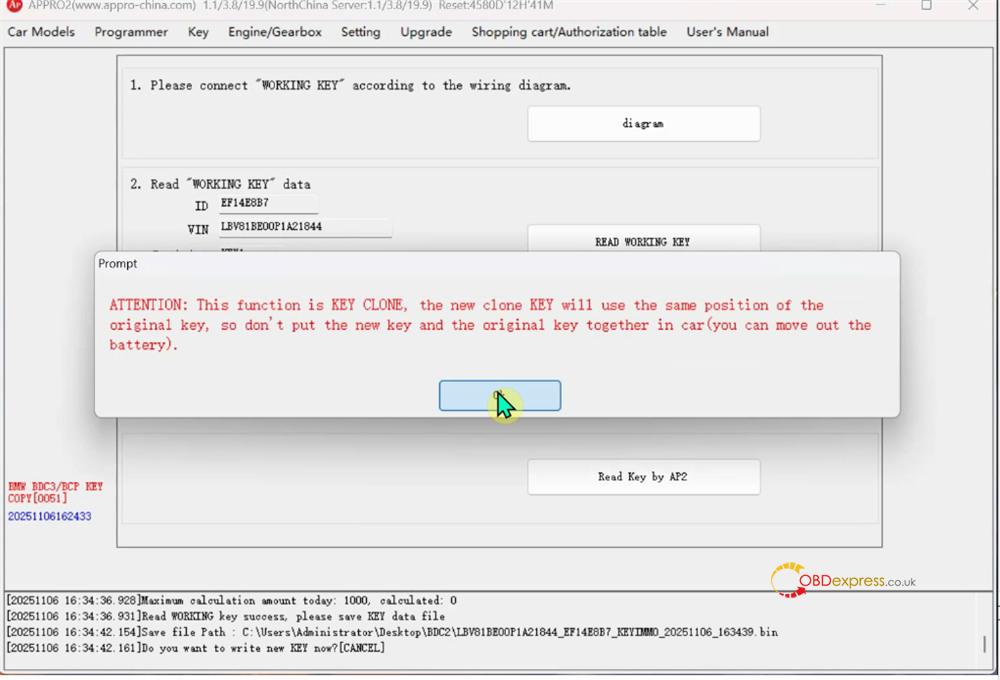Minimize the APPRO2 window

(x=880, y=5)
